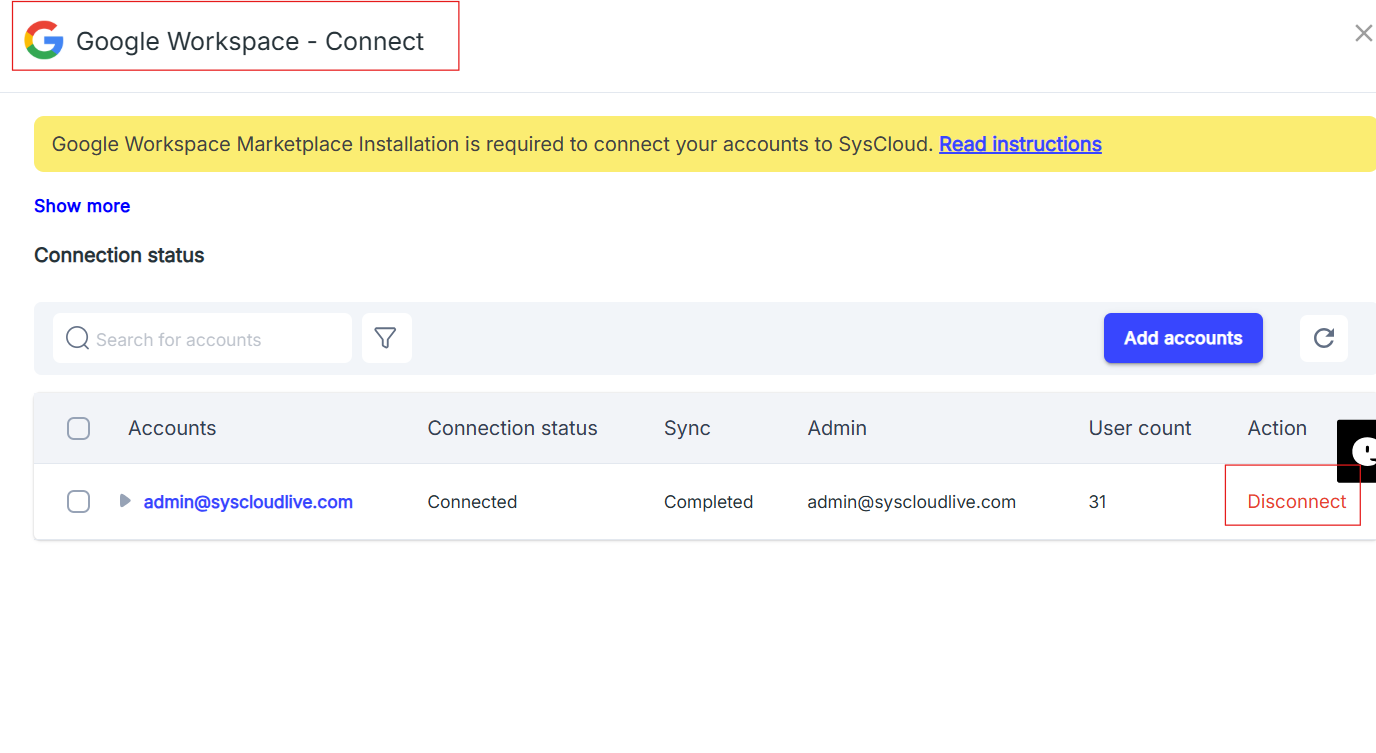
Task: Close the Google Workspace Connect dialog
Action: pos(1363,34)
